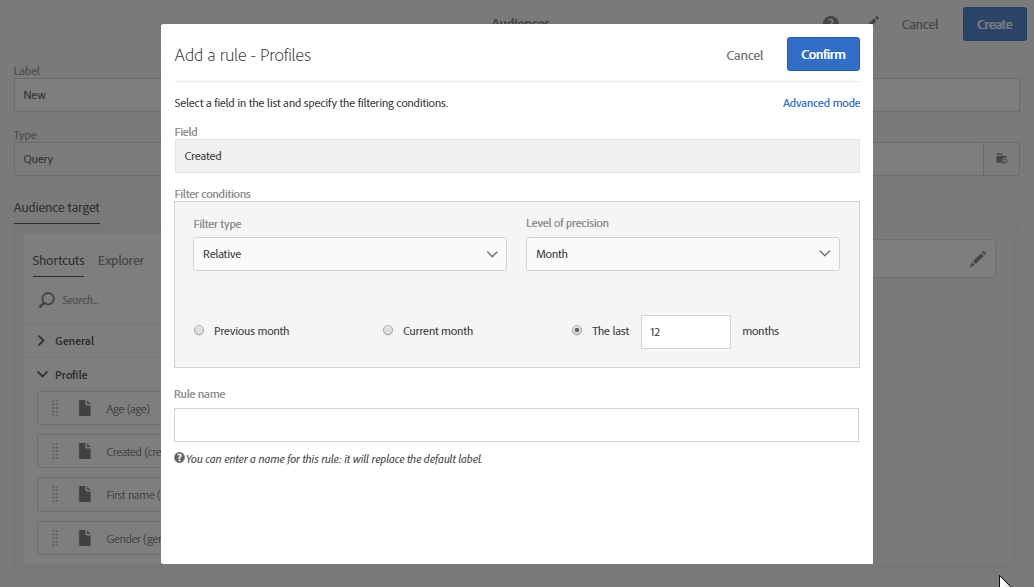The image size is (1034, 587).
Task: Select the "The last" months radio button
Action: tap(577, 331)
